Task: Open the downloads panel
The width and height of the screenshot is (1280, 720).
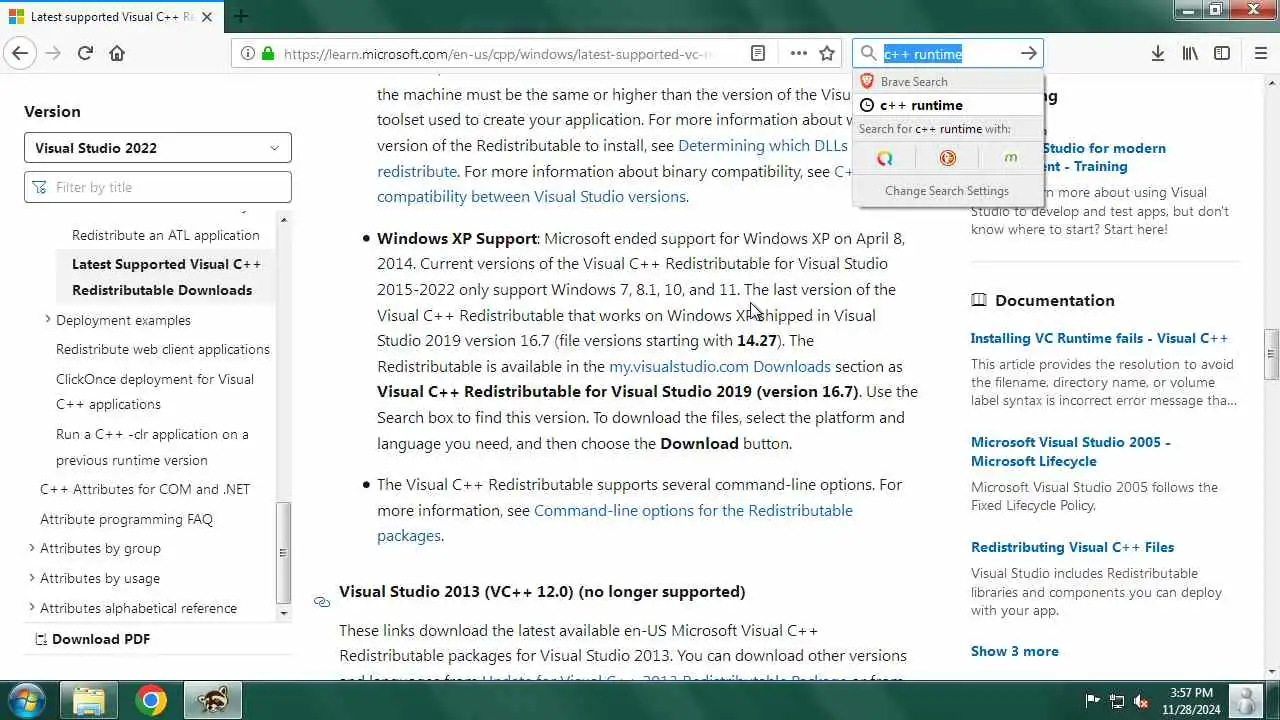Action: [x=1157, y=53]
